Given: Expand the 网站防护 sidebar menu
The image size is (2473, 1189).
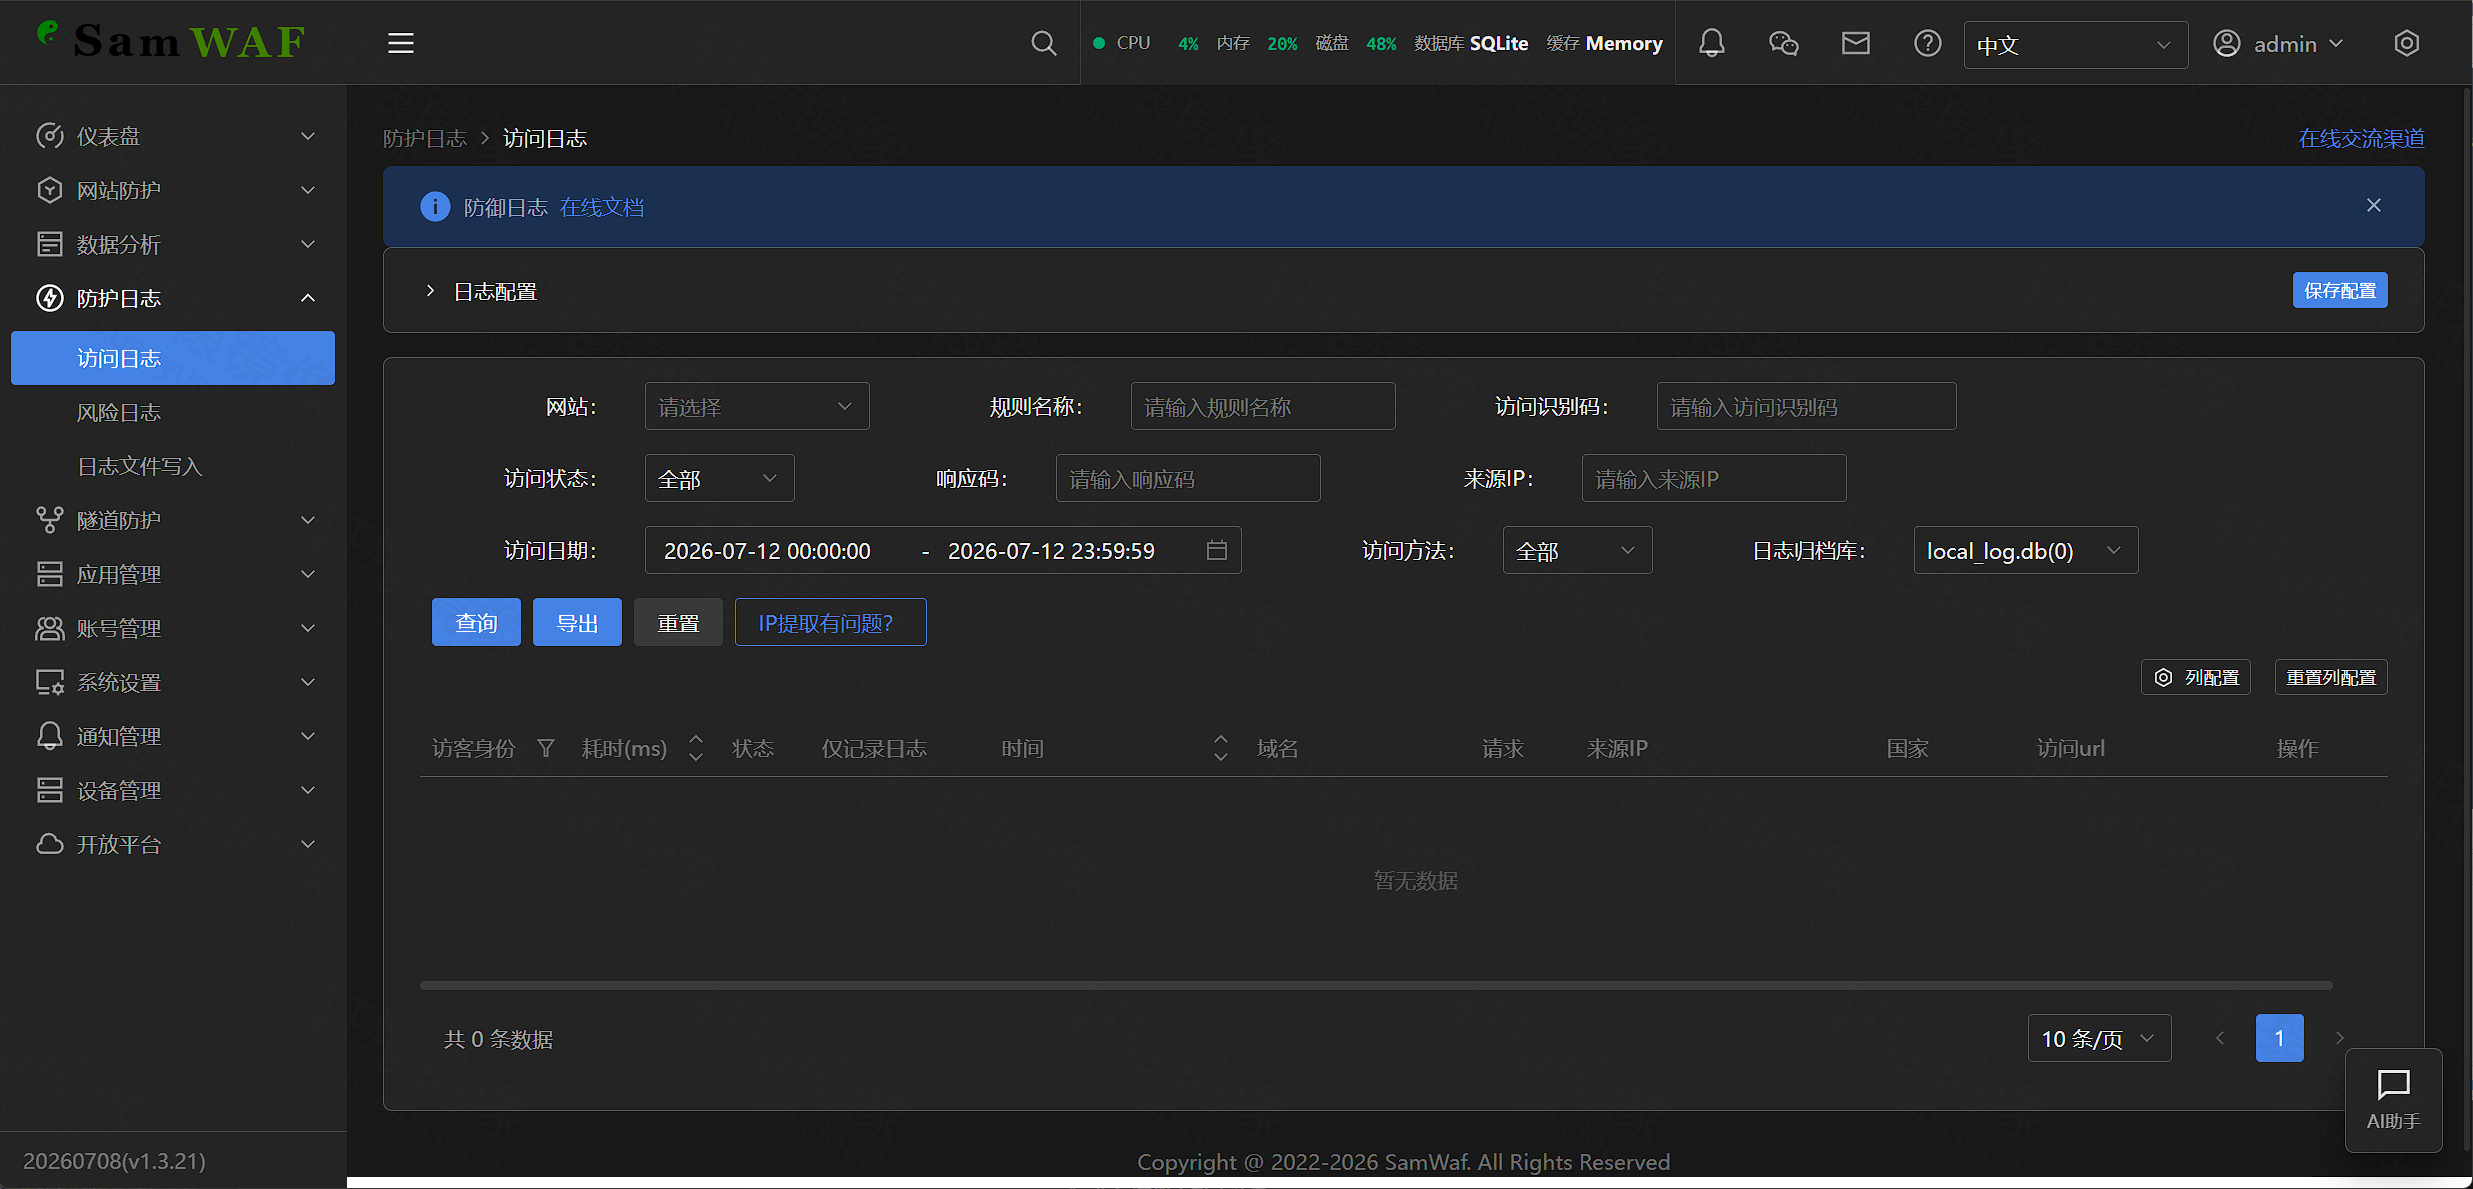Looking at the screenshot, I should coord(173,190).
